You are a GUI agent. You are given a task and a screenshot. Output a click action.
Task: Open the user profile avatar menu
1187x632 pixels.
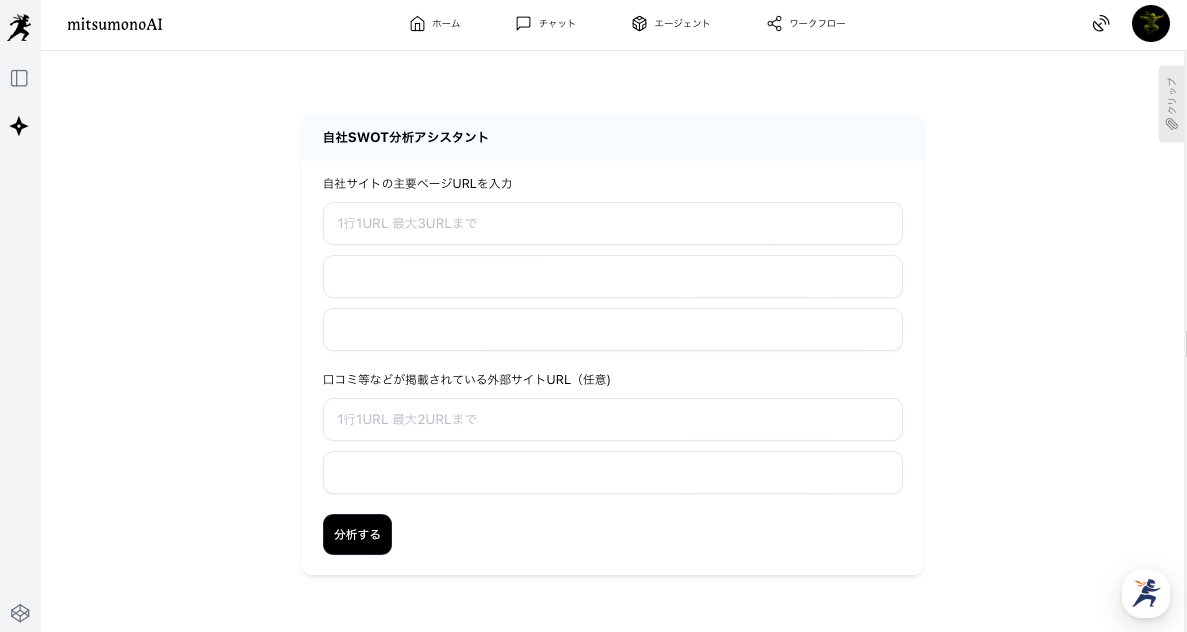[1150, 23]
